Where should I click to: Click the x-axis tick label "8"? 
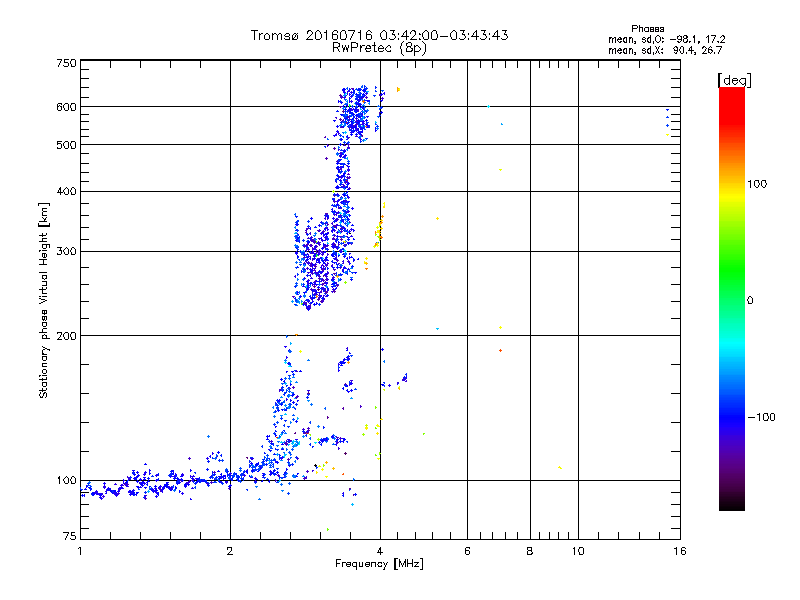pos(530,551)
